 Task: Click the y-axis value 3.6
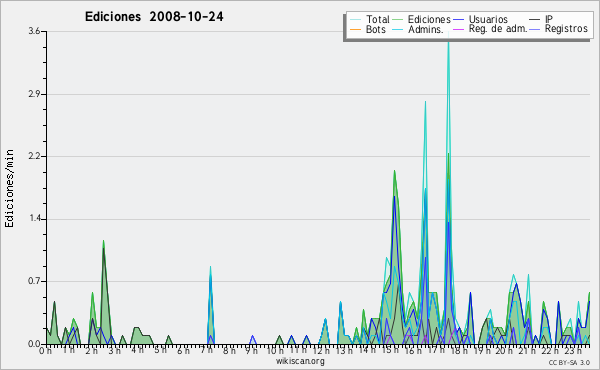tap(34, 31)
